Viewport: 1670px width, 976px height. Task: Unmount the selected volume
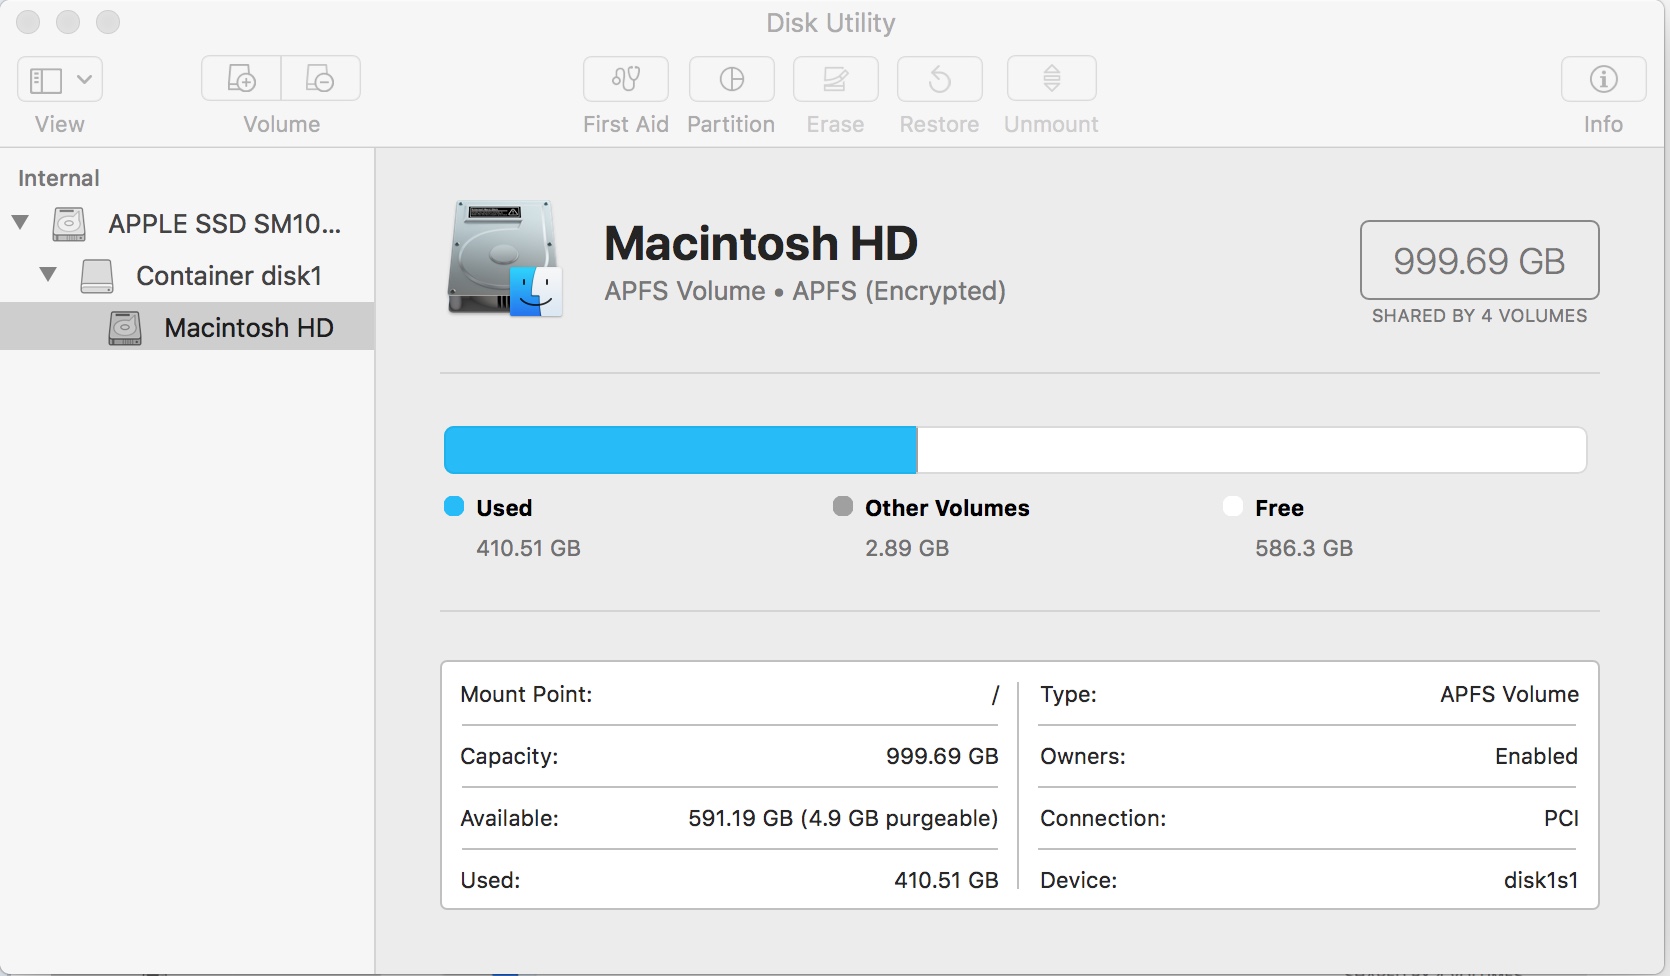pyautogui.click(x=1052, y=79)
